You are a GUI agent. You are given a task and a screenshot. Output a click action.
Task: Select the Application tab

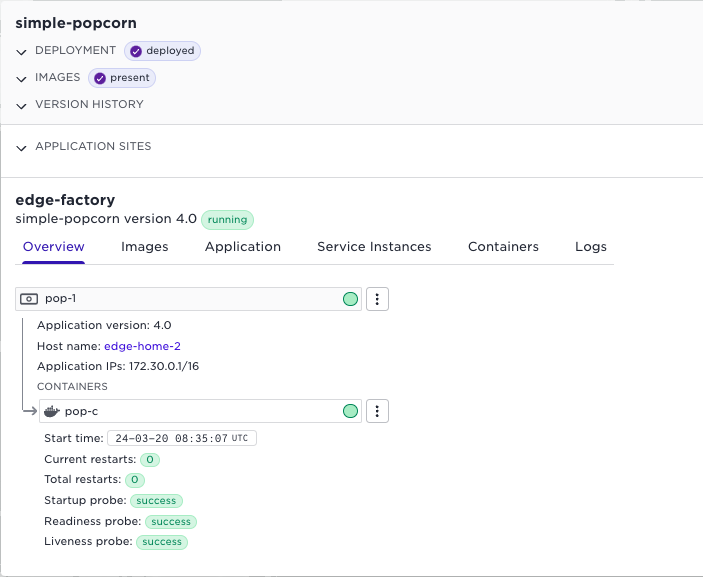click(x=243, y=247)
